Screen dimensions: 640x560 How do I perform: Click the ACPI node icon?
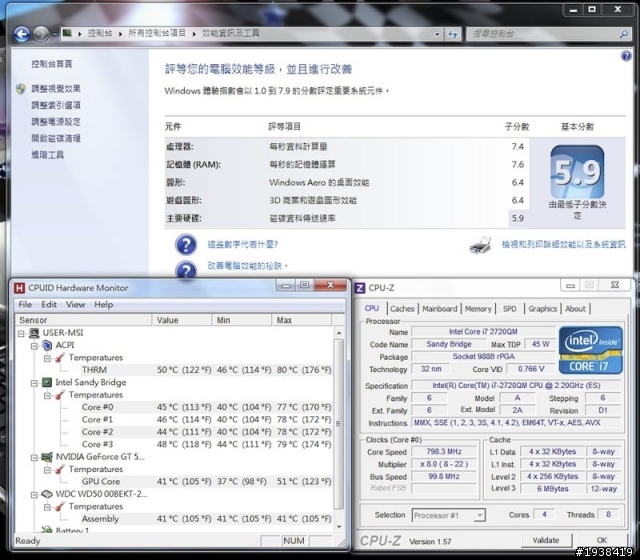47,345
